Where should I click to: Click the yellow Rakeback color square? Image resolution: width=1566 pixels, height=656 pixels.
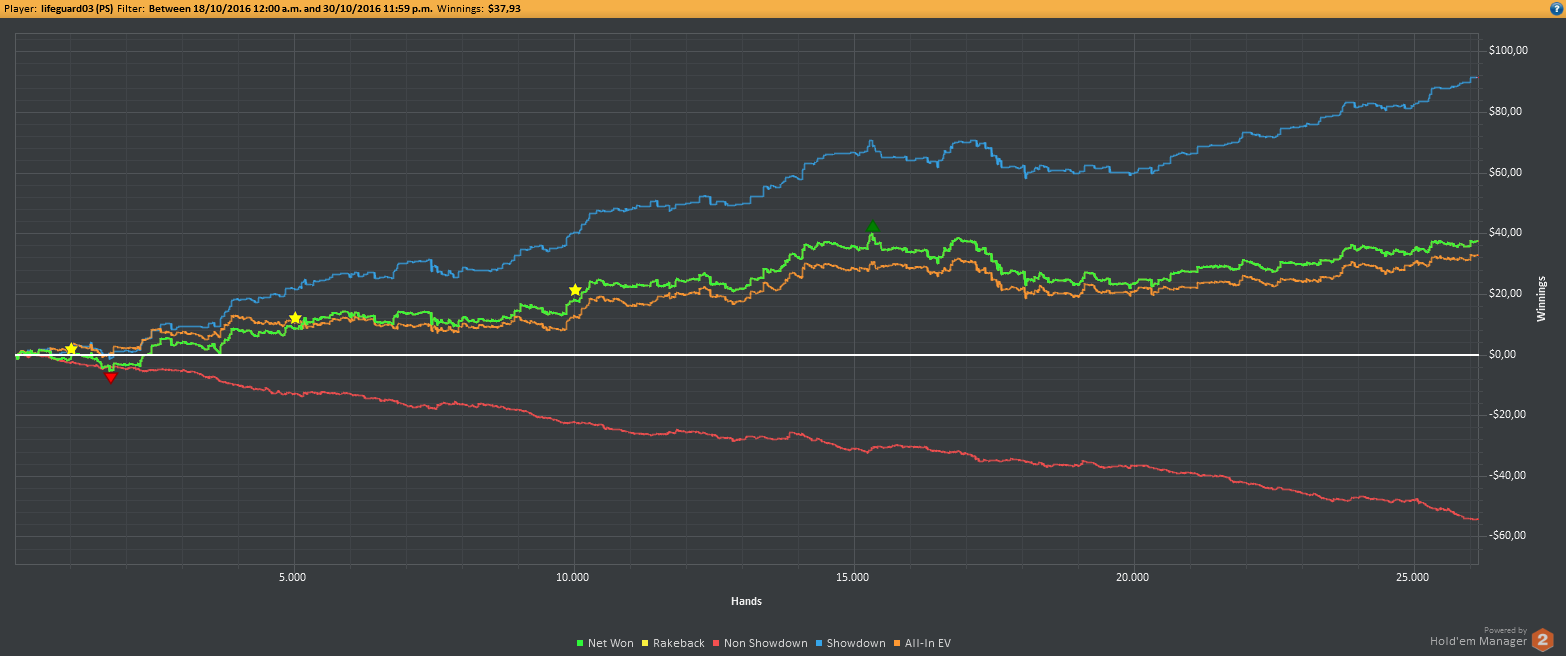pos(647,644)
